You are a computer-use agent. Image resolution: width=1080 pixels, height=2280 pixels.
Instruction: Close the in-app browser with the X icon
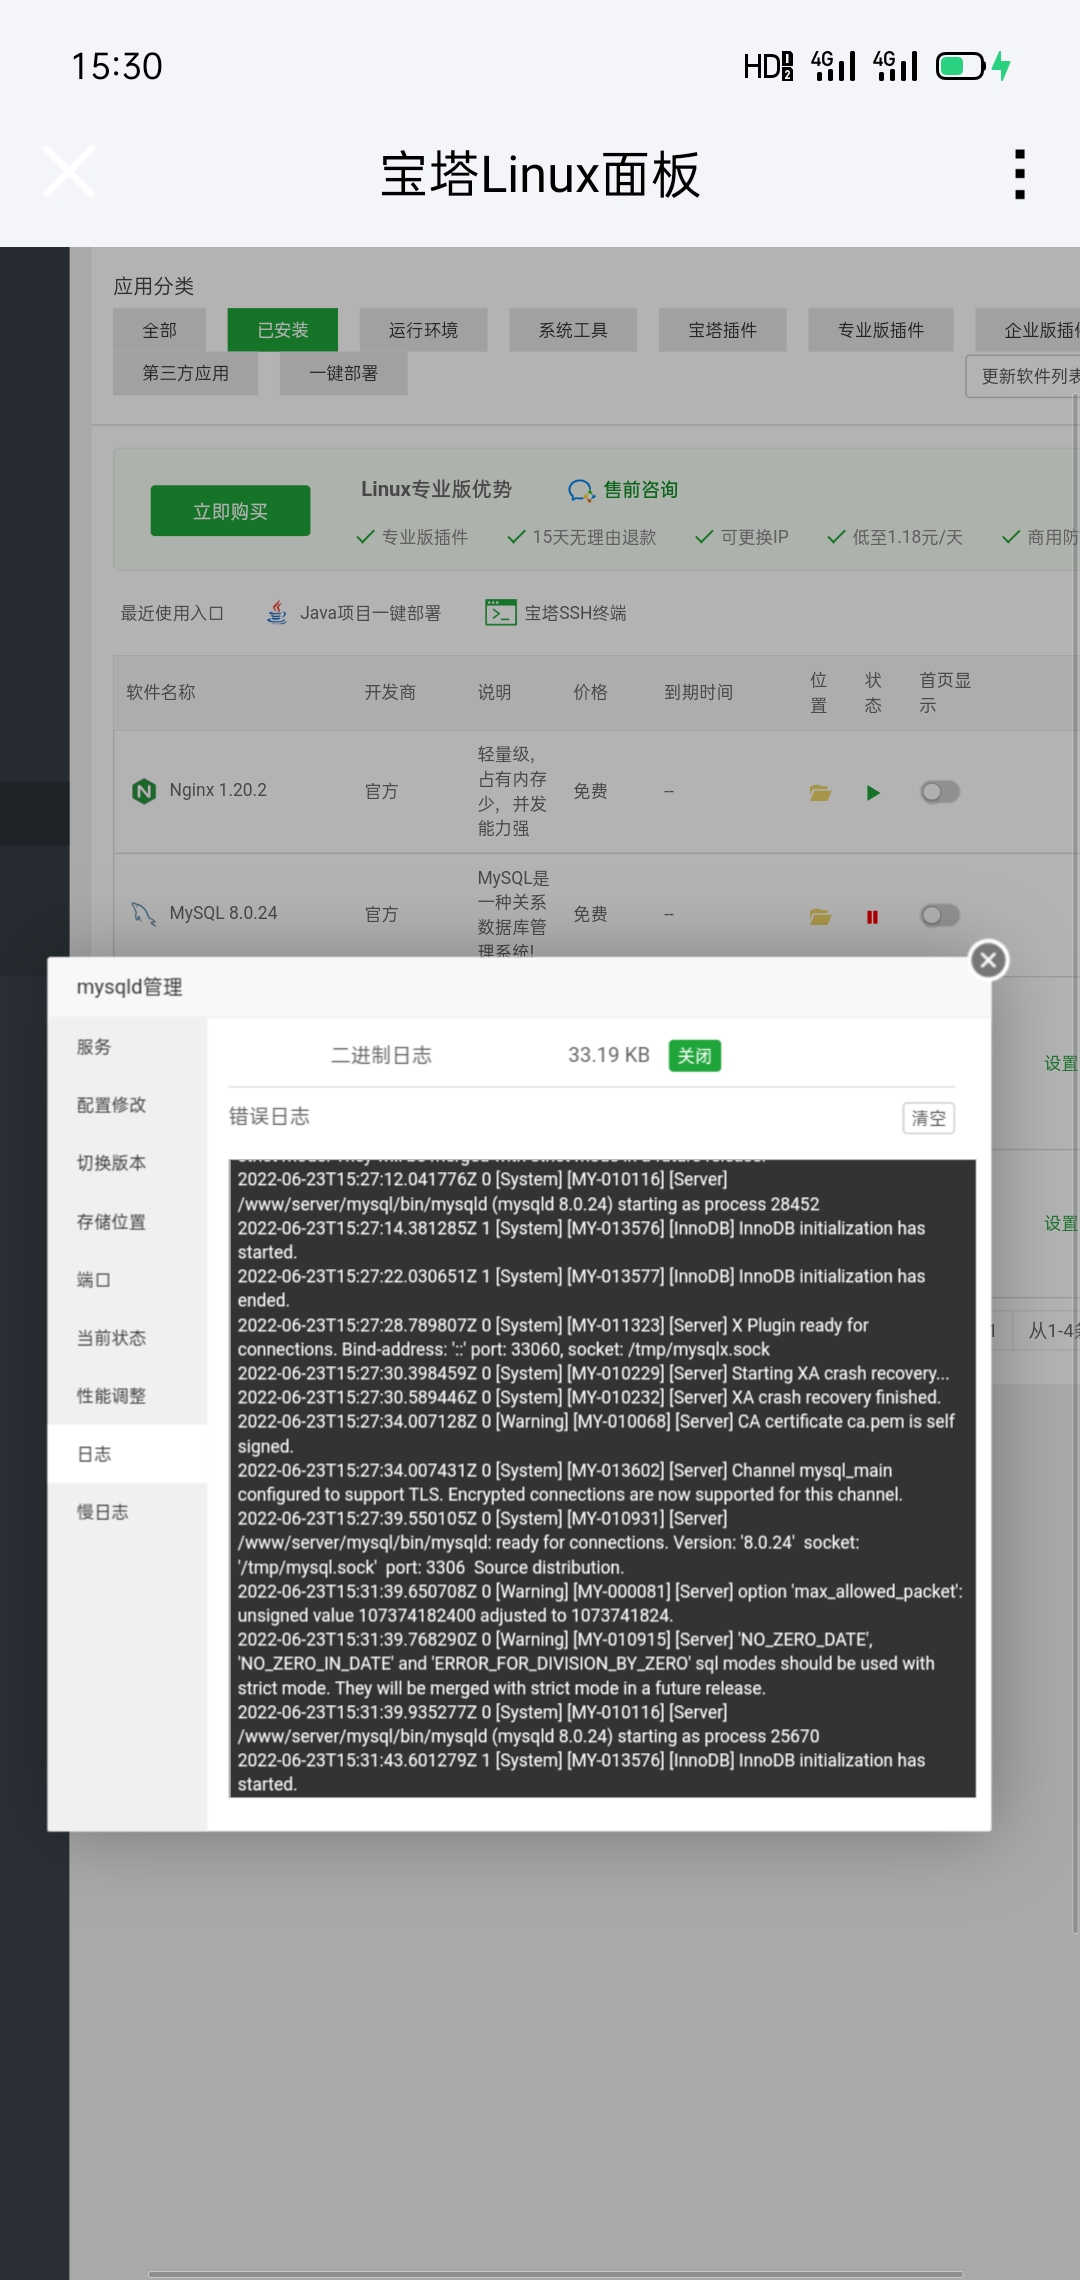coord(69,172)
